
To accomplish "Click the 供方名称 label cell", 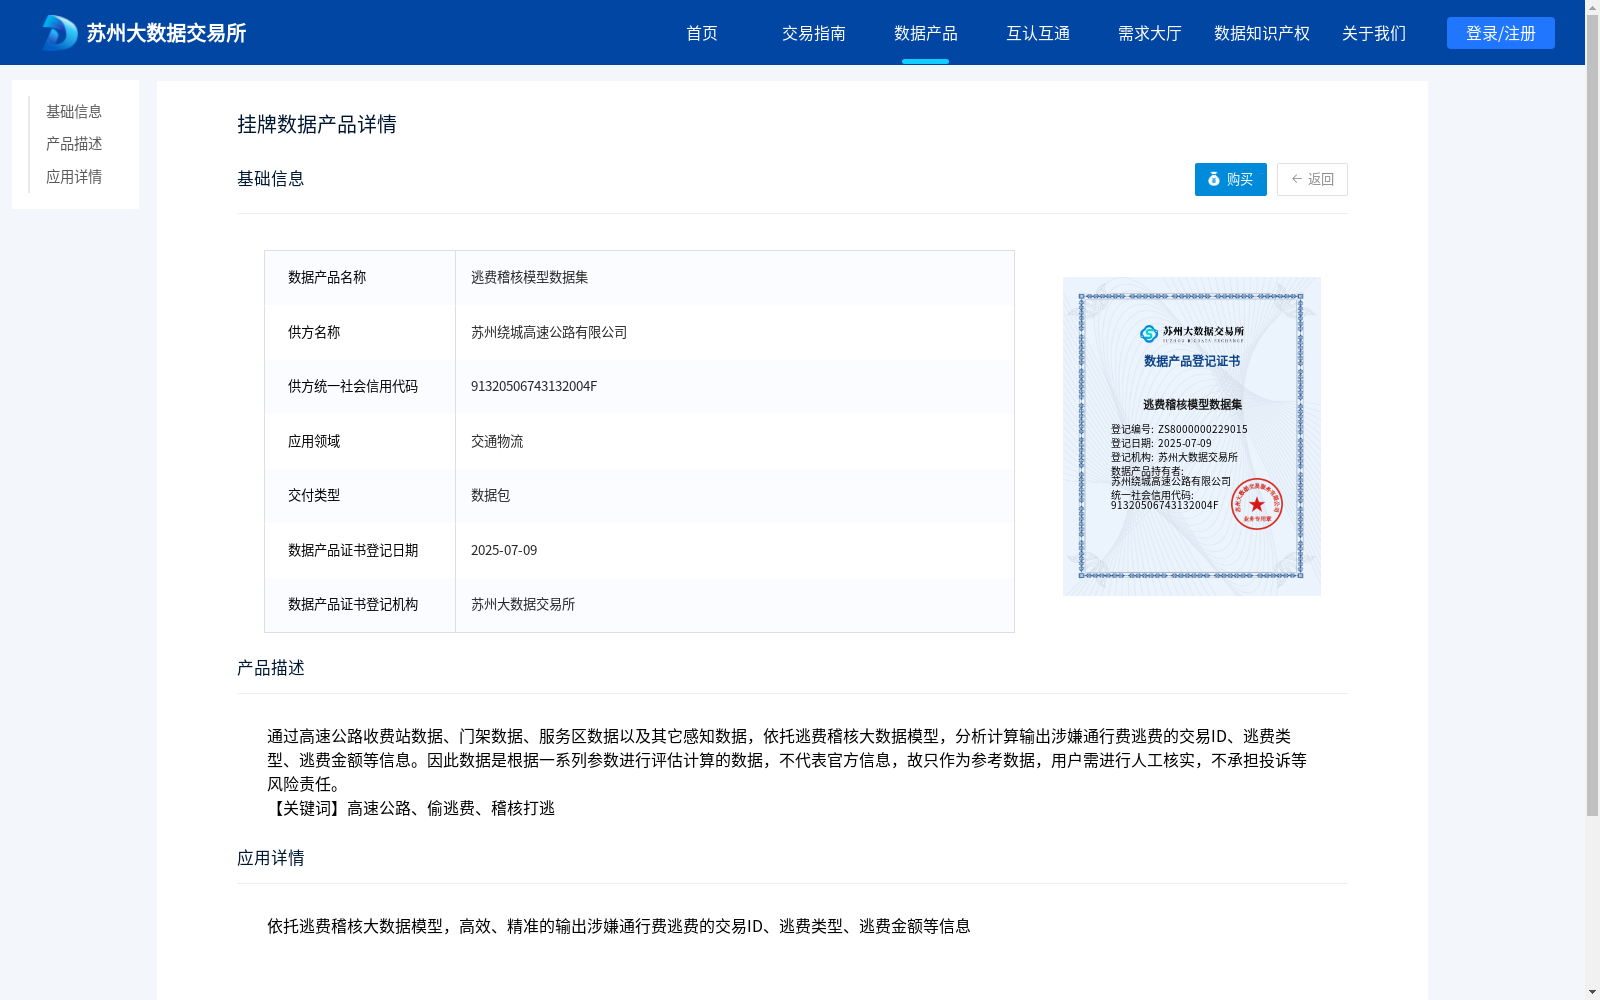I will coord(360,332).
